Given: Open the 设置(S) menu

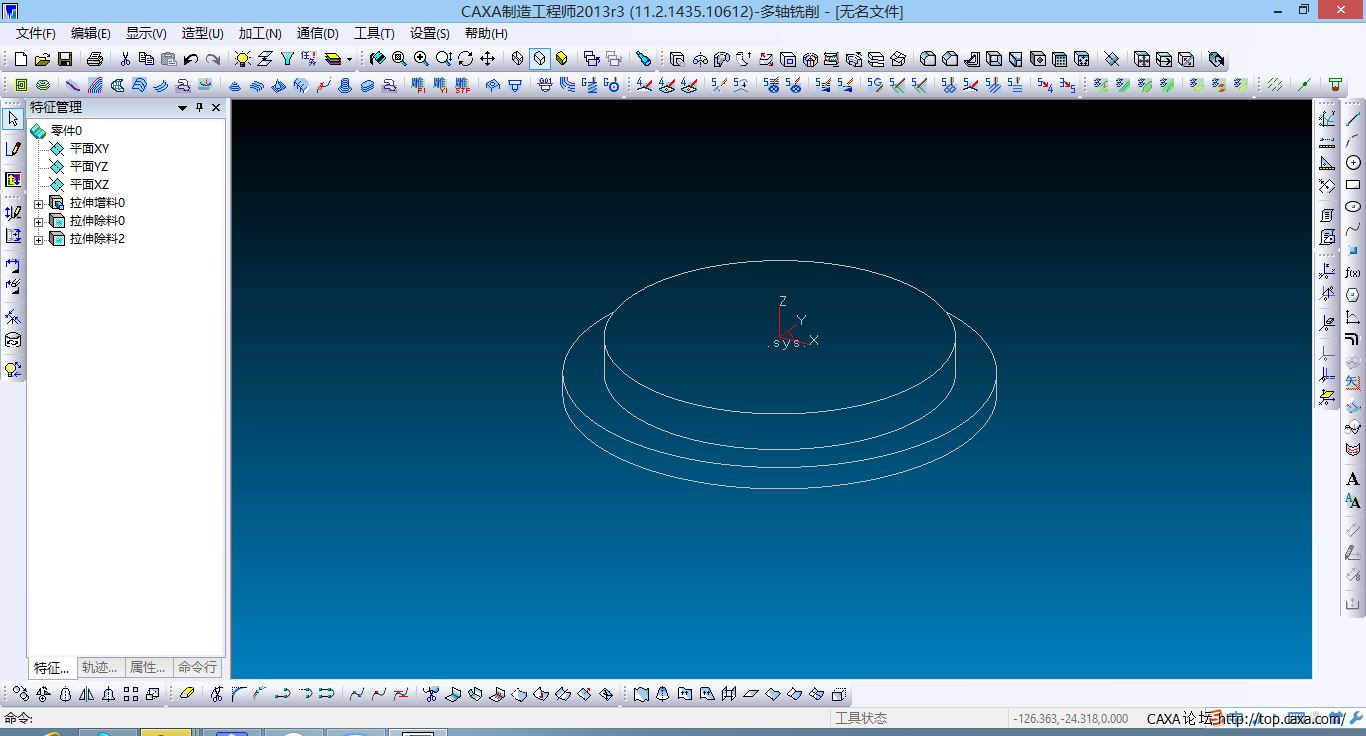Looking at the screenshot, I should [x=430, y=33].
